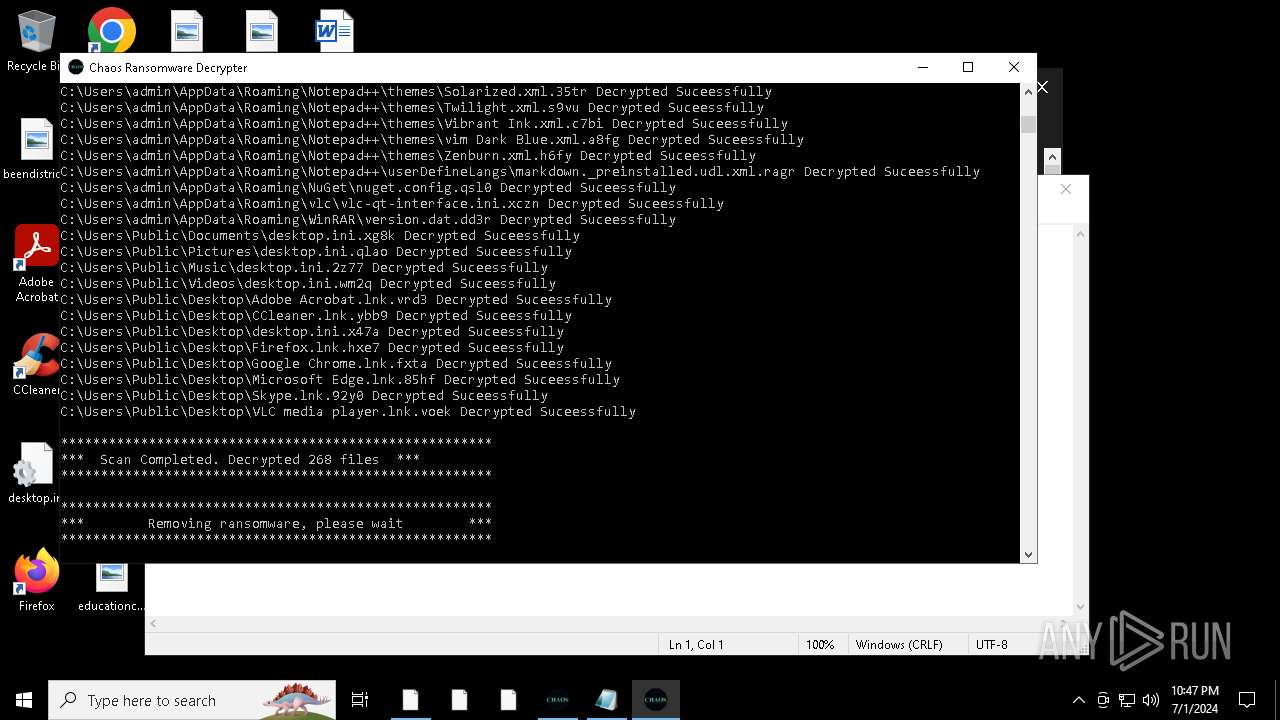The width and height of the screenshot is (1280, 720).
Task: Click Notepad status 'Windows (CRLF)'
Action: [x=899, y=644]
